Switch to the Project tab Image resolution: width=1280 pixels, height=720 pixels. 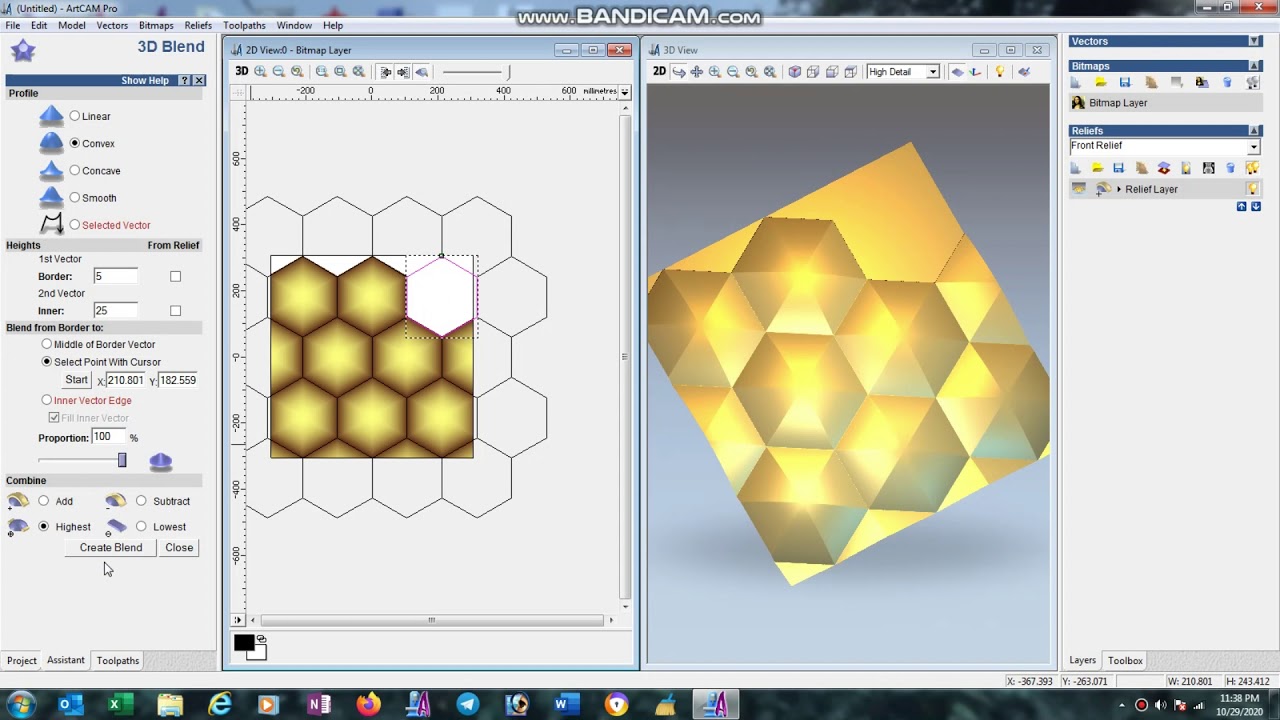click(x=22, y=660)
